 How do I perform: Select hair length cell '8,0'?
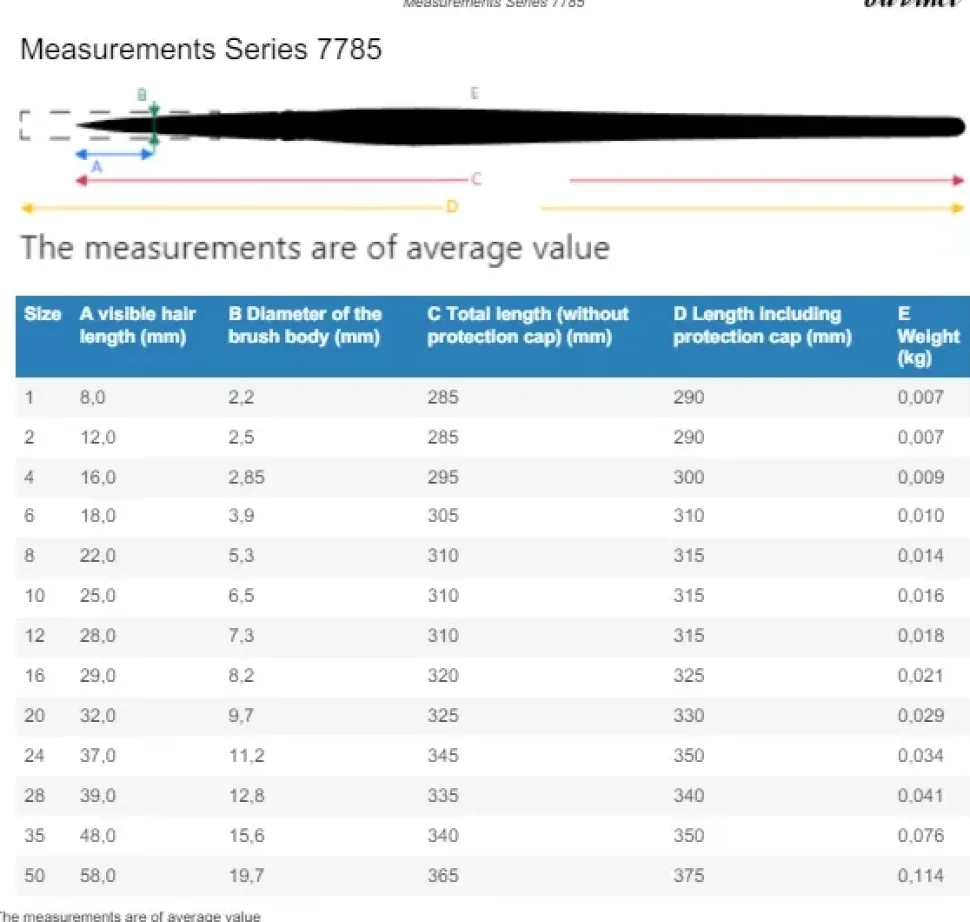(x=92, y=397)
